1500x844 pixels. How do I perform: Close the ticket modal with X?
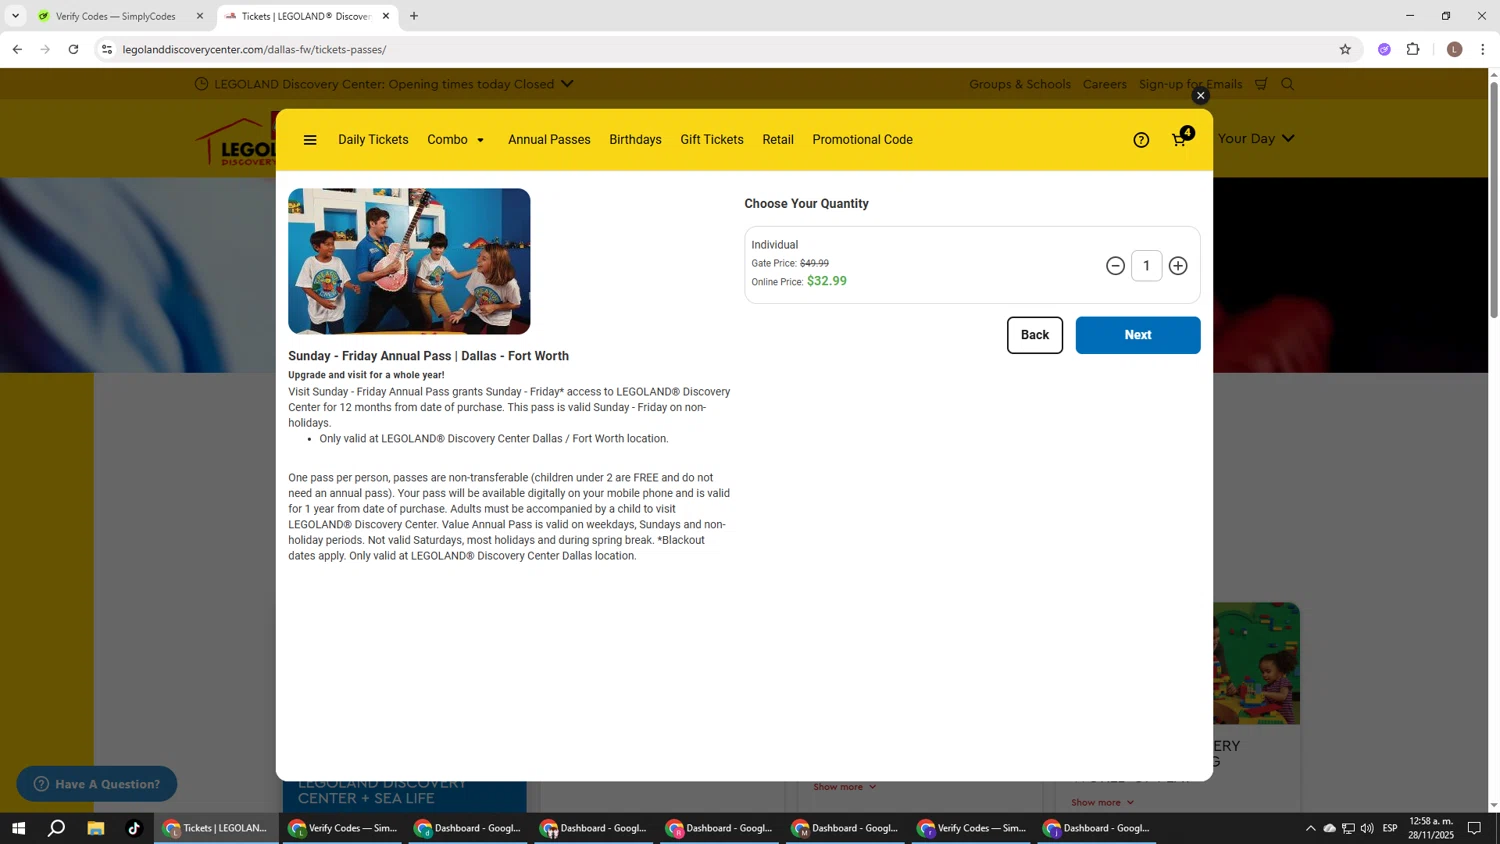click(1201, 96)
